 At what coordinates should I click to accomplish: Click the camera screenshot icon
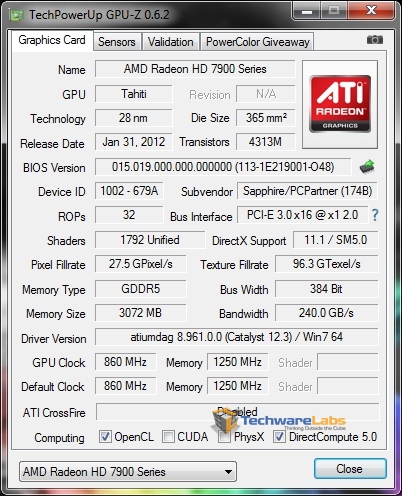point(375,40)
